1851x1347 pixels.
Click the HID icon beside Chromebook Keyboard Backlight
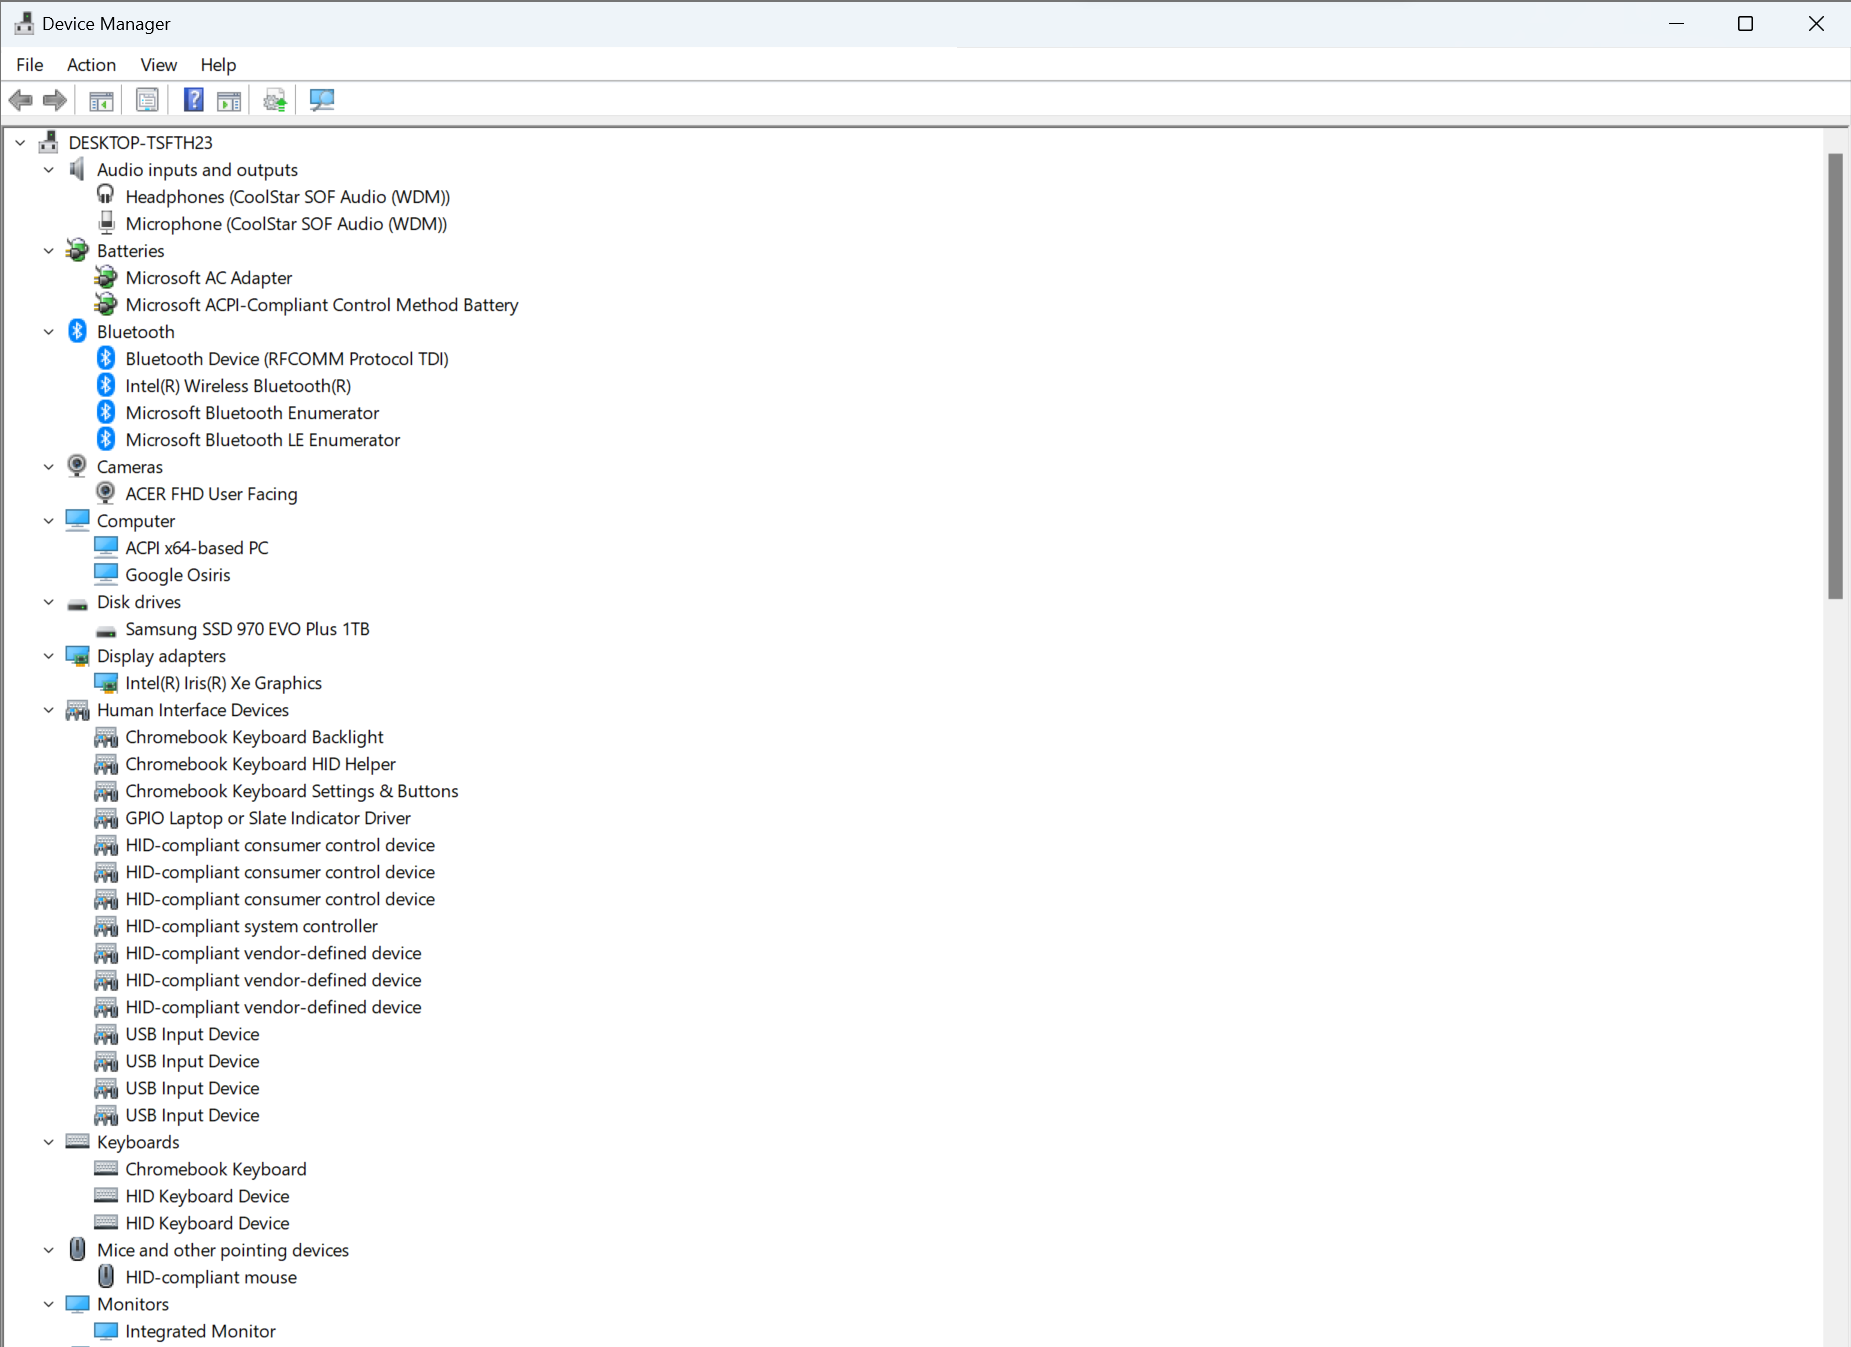(x=106, y=737)
